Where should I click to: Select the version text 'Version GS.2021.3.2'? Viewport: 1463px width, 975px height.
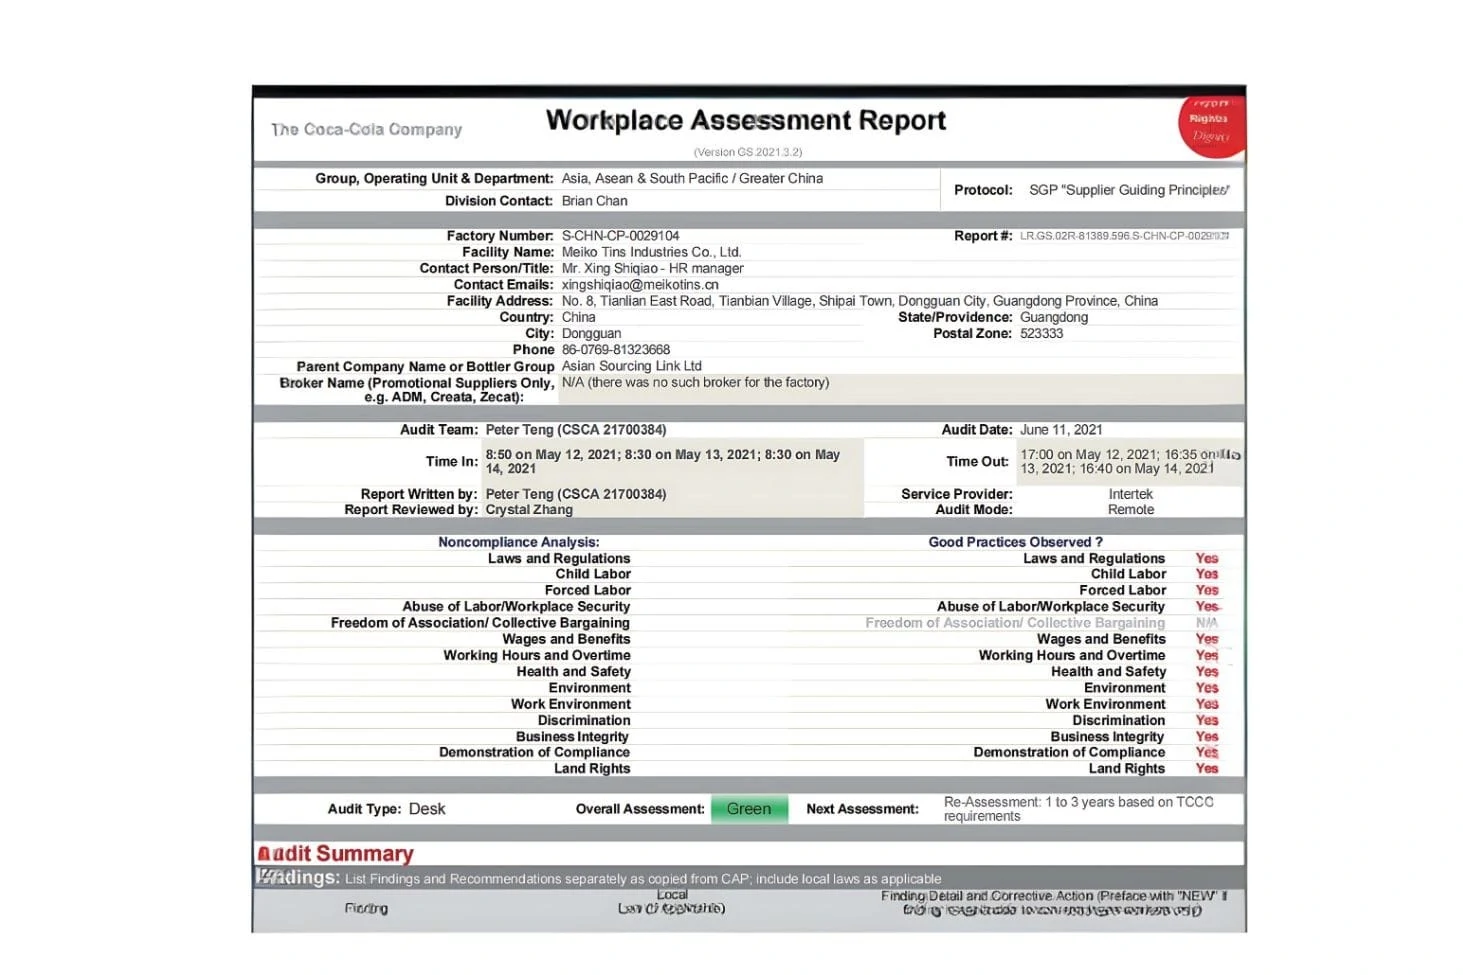coord(748,152)
